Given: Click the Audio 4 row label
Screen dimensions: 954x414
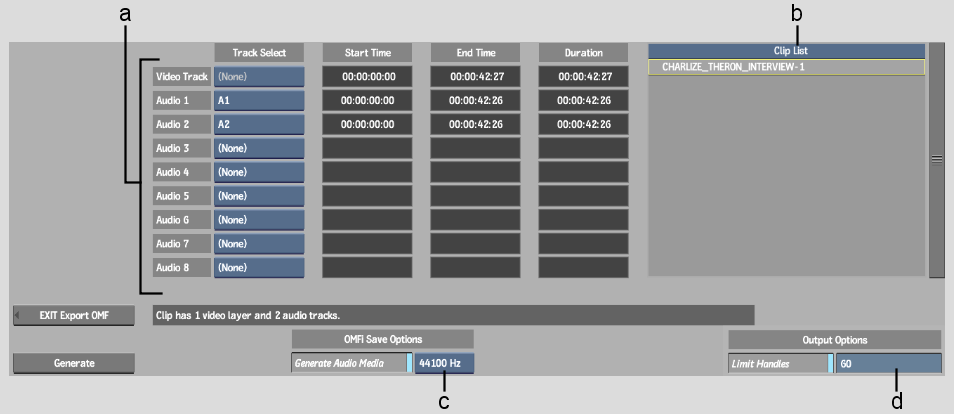Looking at the screenshot, I should tap(182, 172).
